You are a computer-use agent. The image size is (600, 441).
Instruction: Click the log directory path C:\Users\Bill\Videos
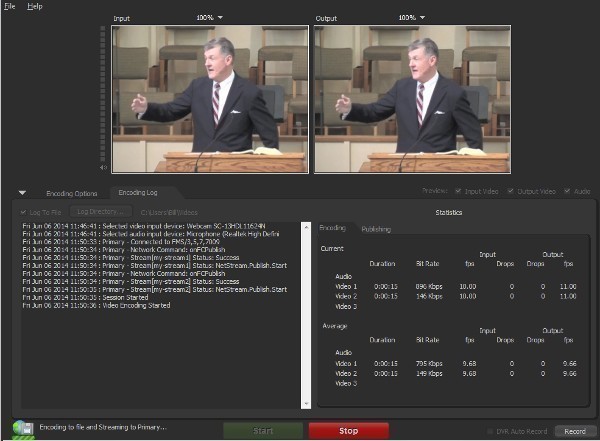tap(169, 212)
